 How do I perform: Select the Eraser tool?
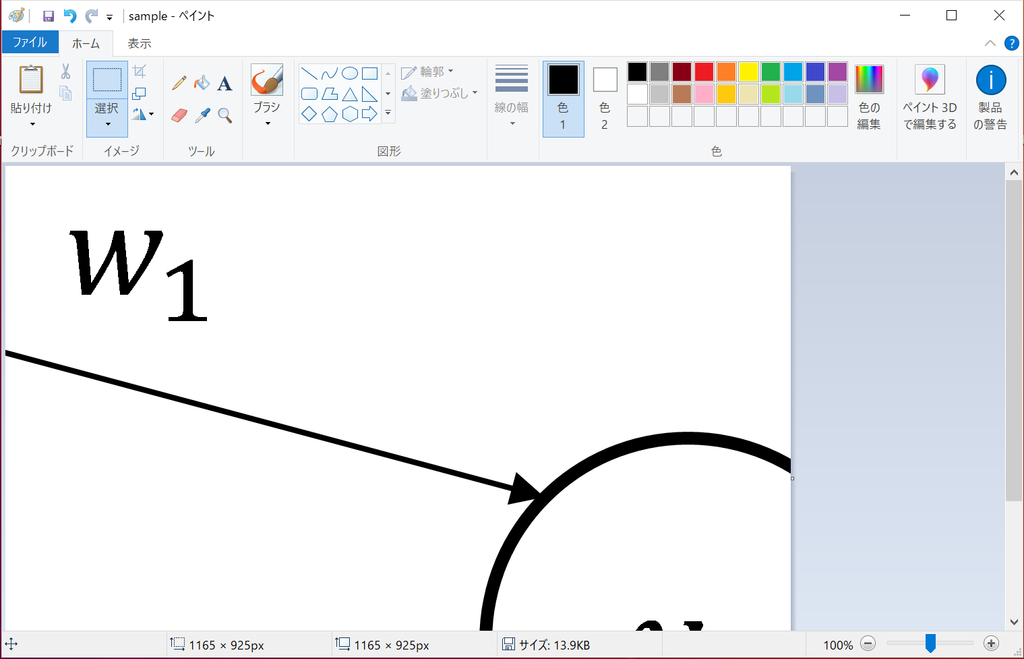(x=179, y=116)
